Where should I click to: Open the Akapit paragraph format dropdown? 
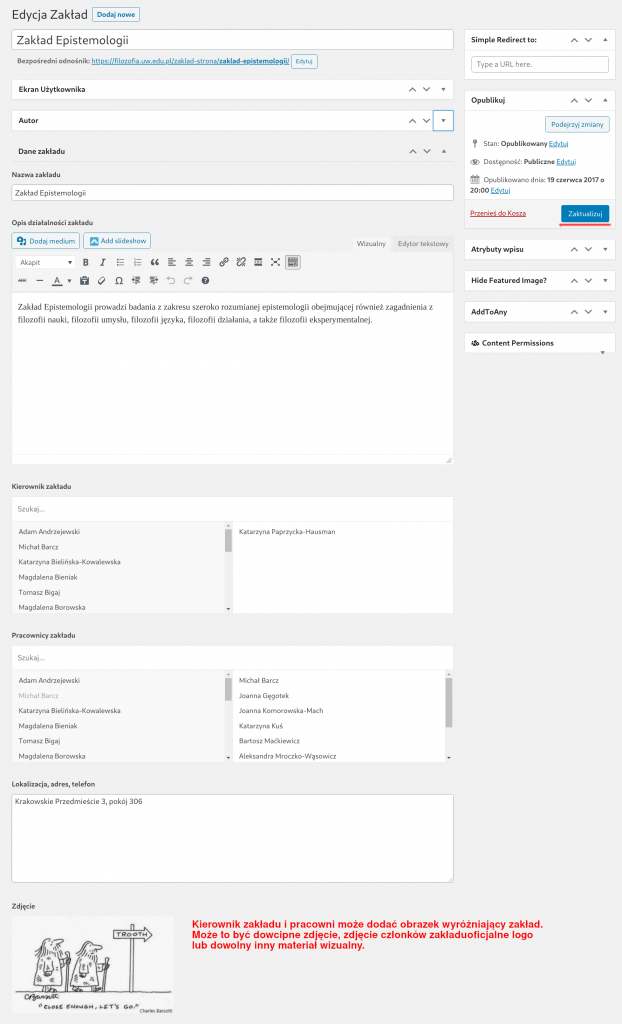[x=44, y=262]
